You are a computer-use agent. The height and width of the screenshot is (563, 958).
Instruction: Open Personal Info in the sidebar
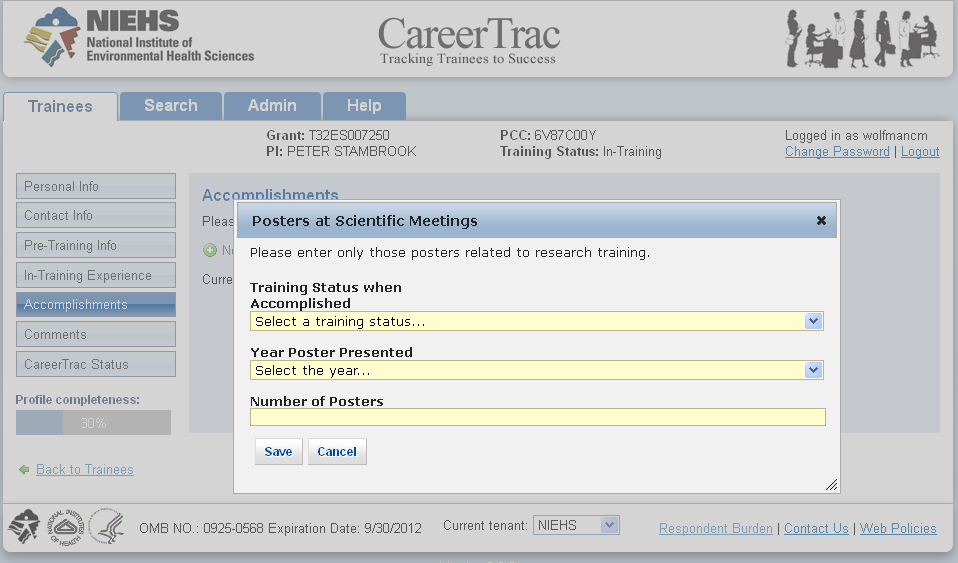pos(95,186)
